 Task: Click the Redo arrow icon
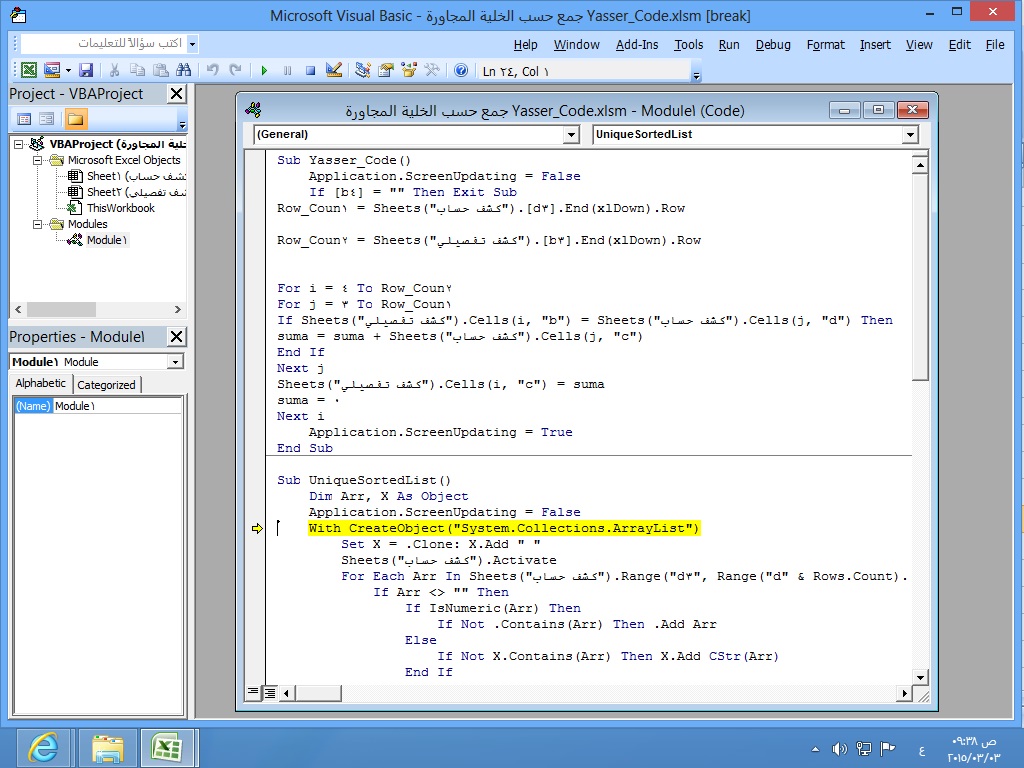click(x=235, y=71)
